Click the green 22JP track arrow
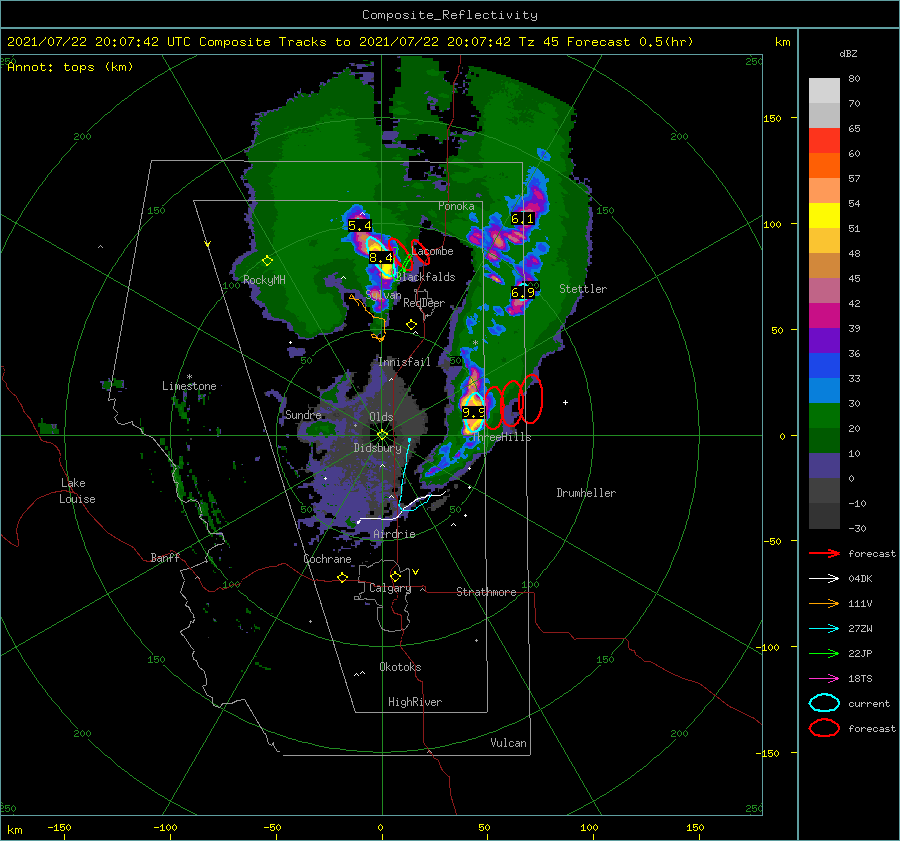Image resolution: width=900 pixels, height=841 pixels. pyautogui.click(x=824, y=653)
